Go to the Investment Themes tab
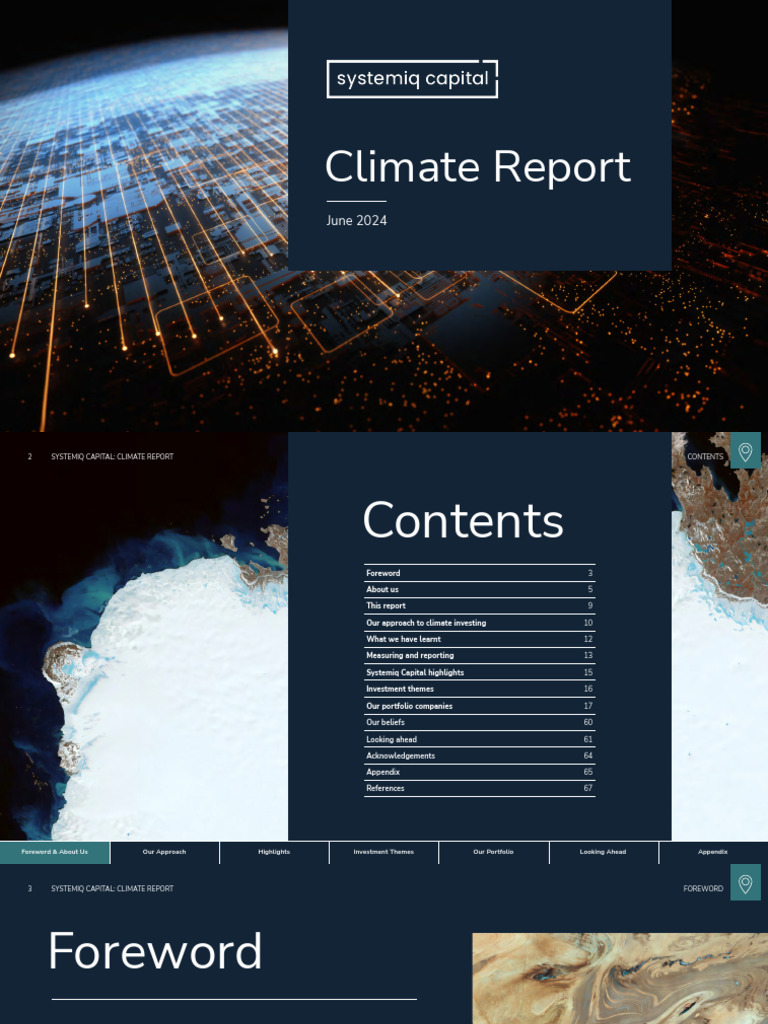The width and height of the screenshot is (768, 1024). [384, 852]
